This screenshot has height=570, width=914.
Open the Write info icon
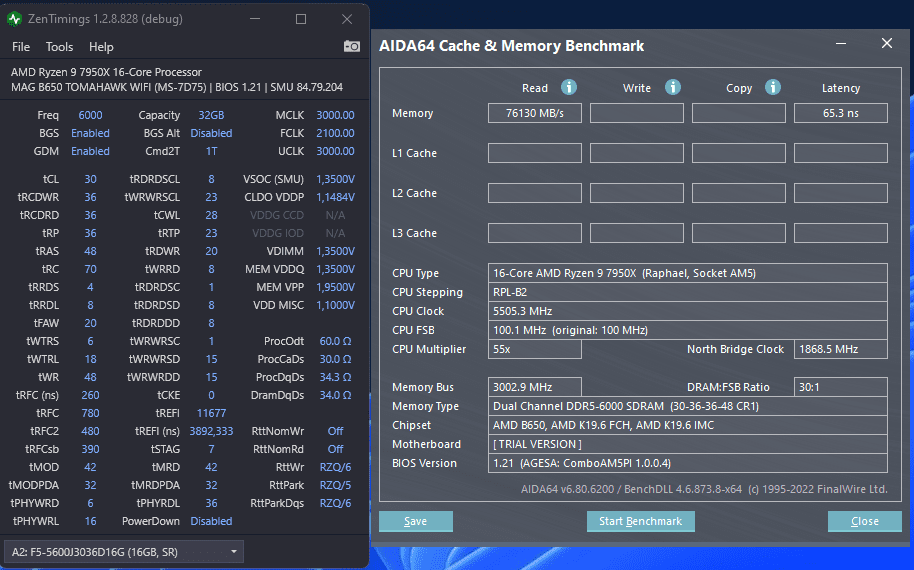(x=673, y=87)
